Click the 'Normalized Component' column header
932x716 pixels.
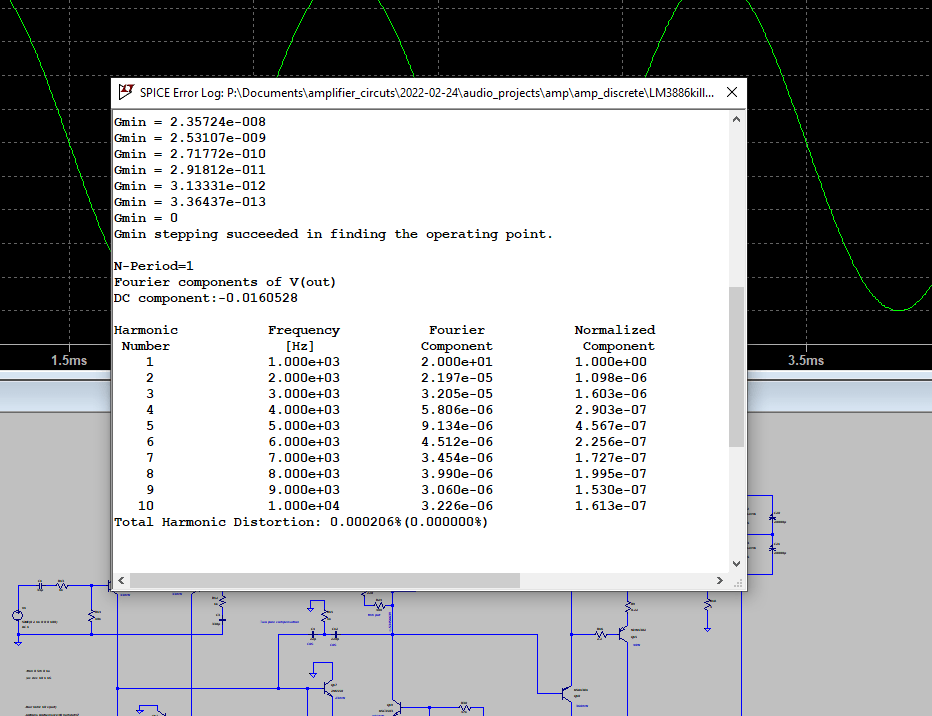click(615, 338)
